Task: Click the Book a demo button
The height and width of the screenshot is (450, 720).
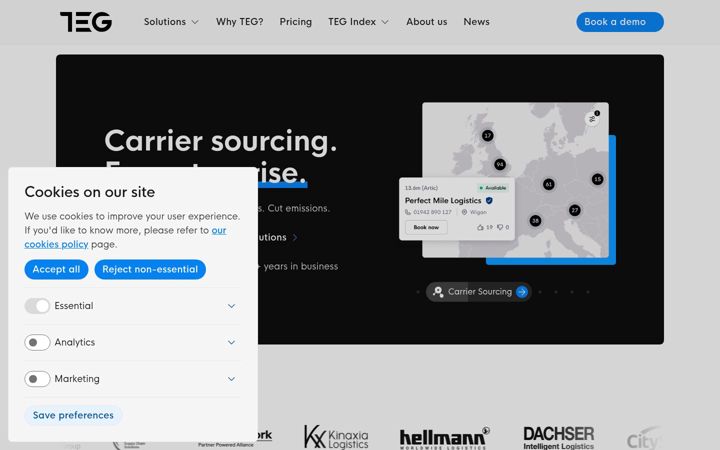Action: pyautogui.click(x=619, y=22)
